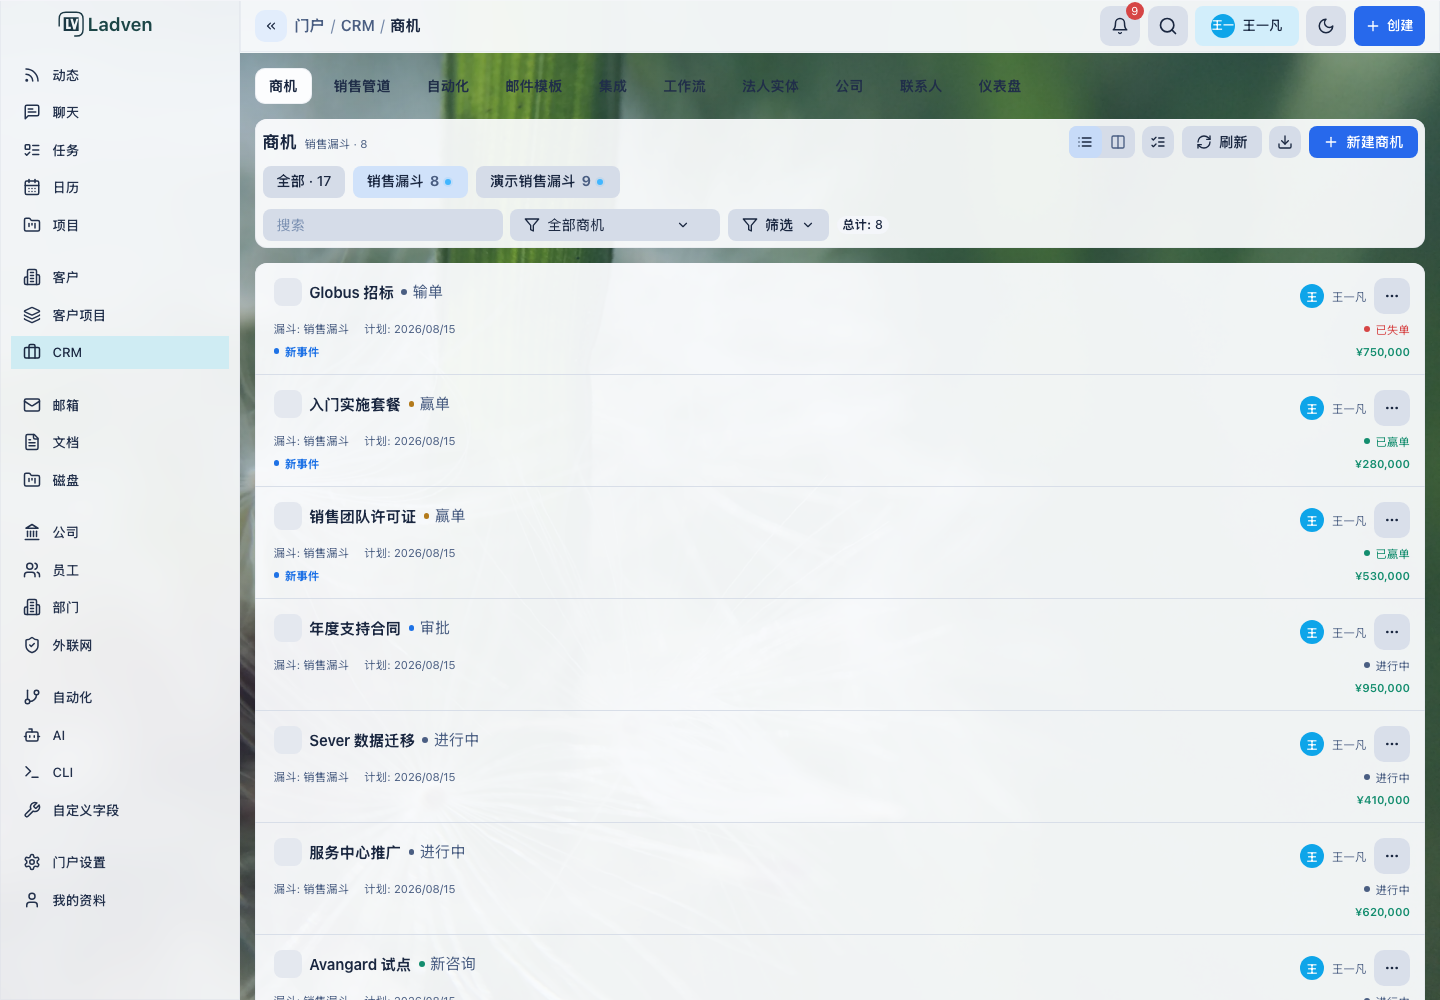1440x1000 pixels.
Task: Switch to 工作流 tab
Action: (685, 86)
